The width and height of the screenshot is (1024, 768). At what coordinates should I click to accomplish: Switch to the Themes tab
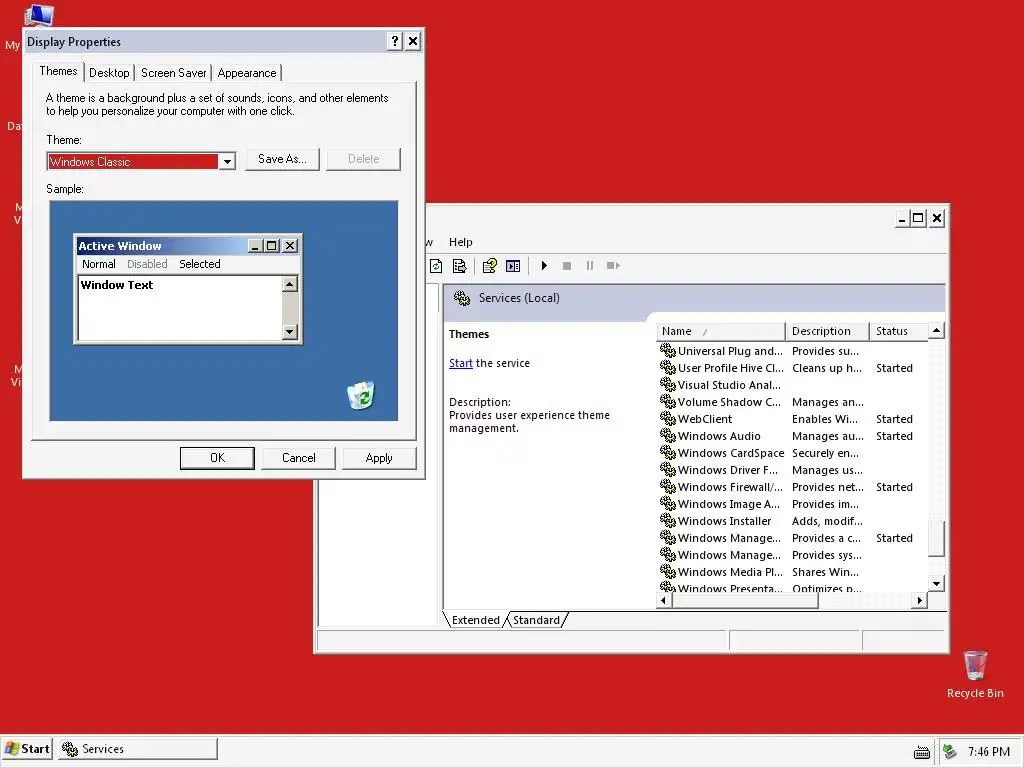pyautogui.click(x=58, y=71)
